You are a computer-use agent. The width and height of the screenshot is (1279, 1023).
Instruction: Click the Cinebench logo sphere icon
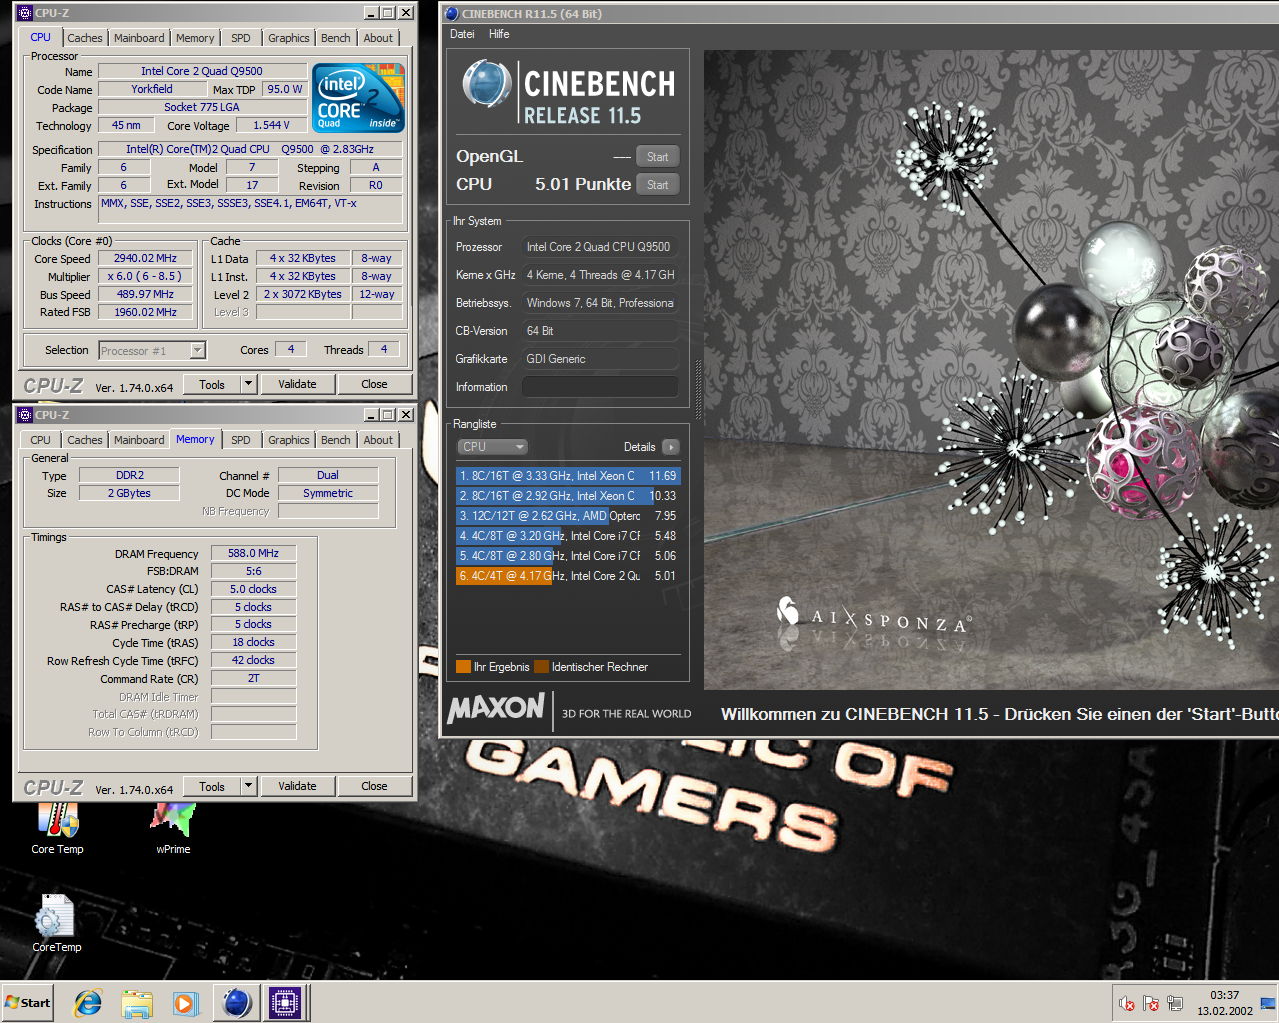pos(486,84)
